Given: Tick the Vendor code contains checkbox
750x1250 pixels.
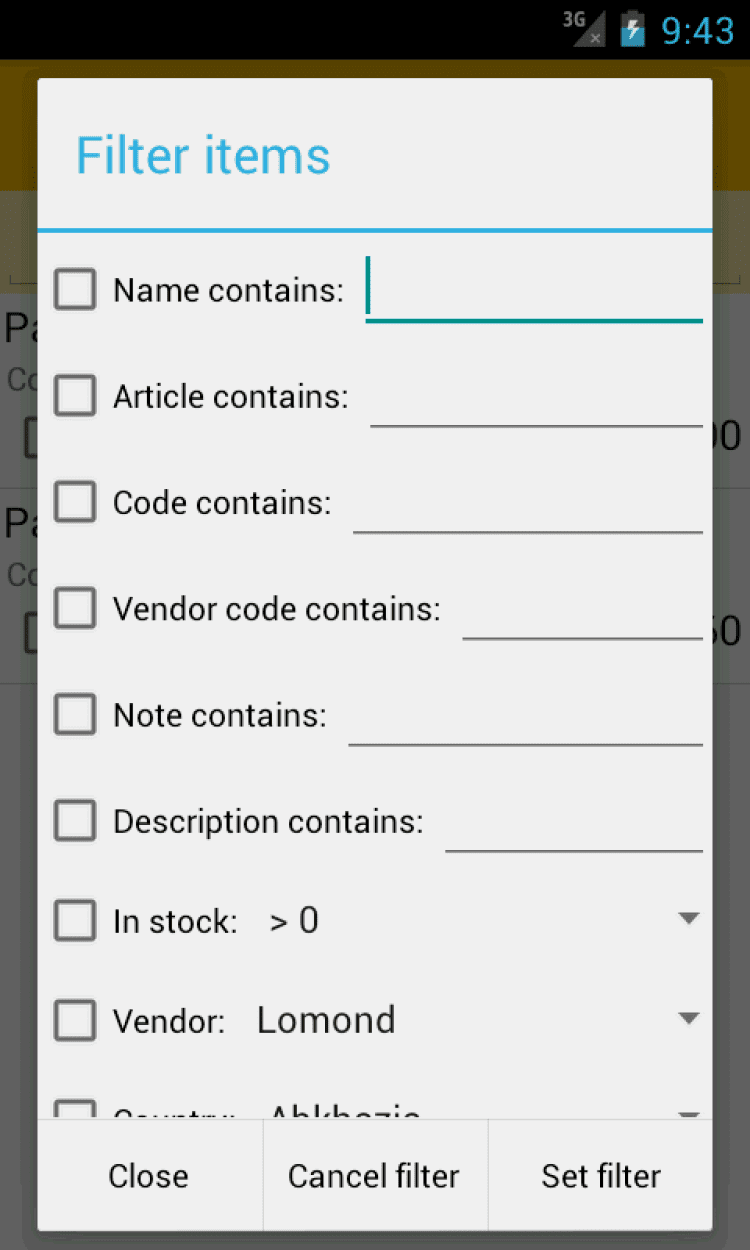Looking at the screenshot, I should pyautogui.click(x=75, y=608).
